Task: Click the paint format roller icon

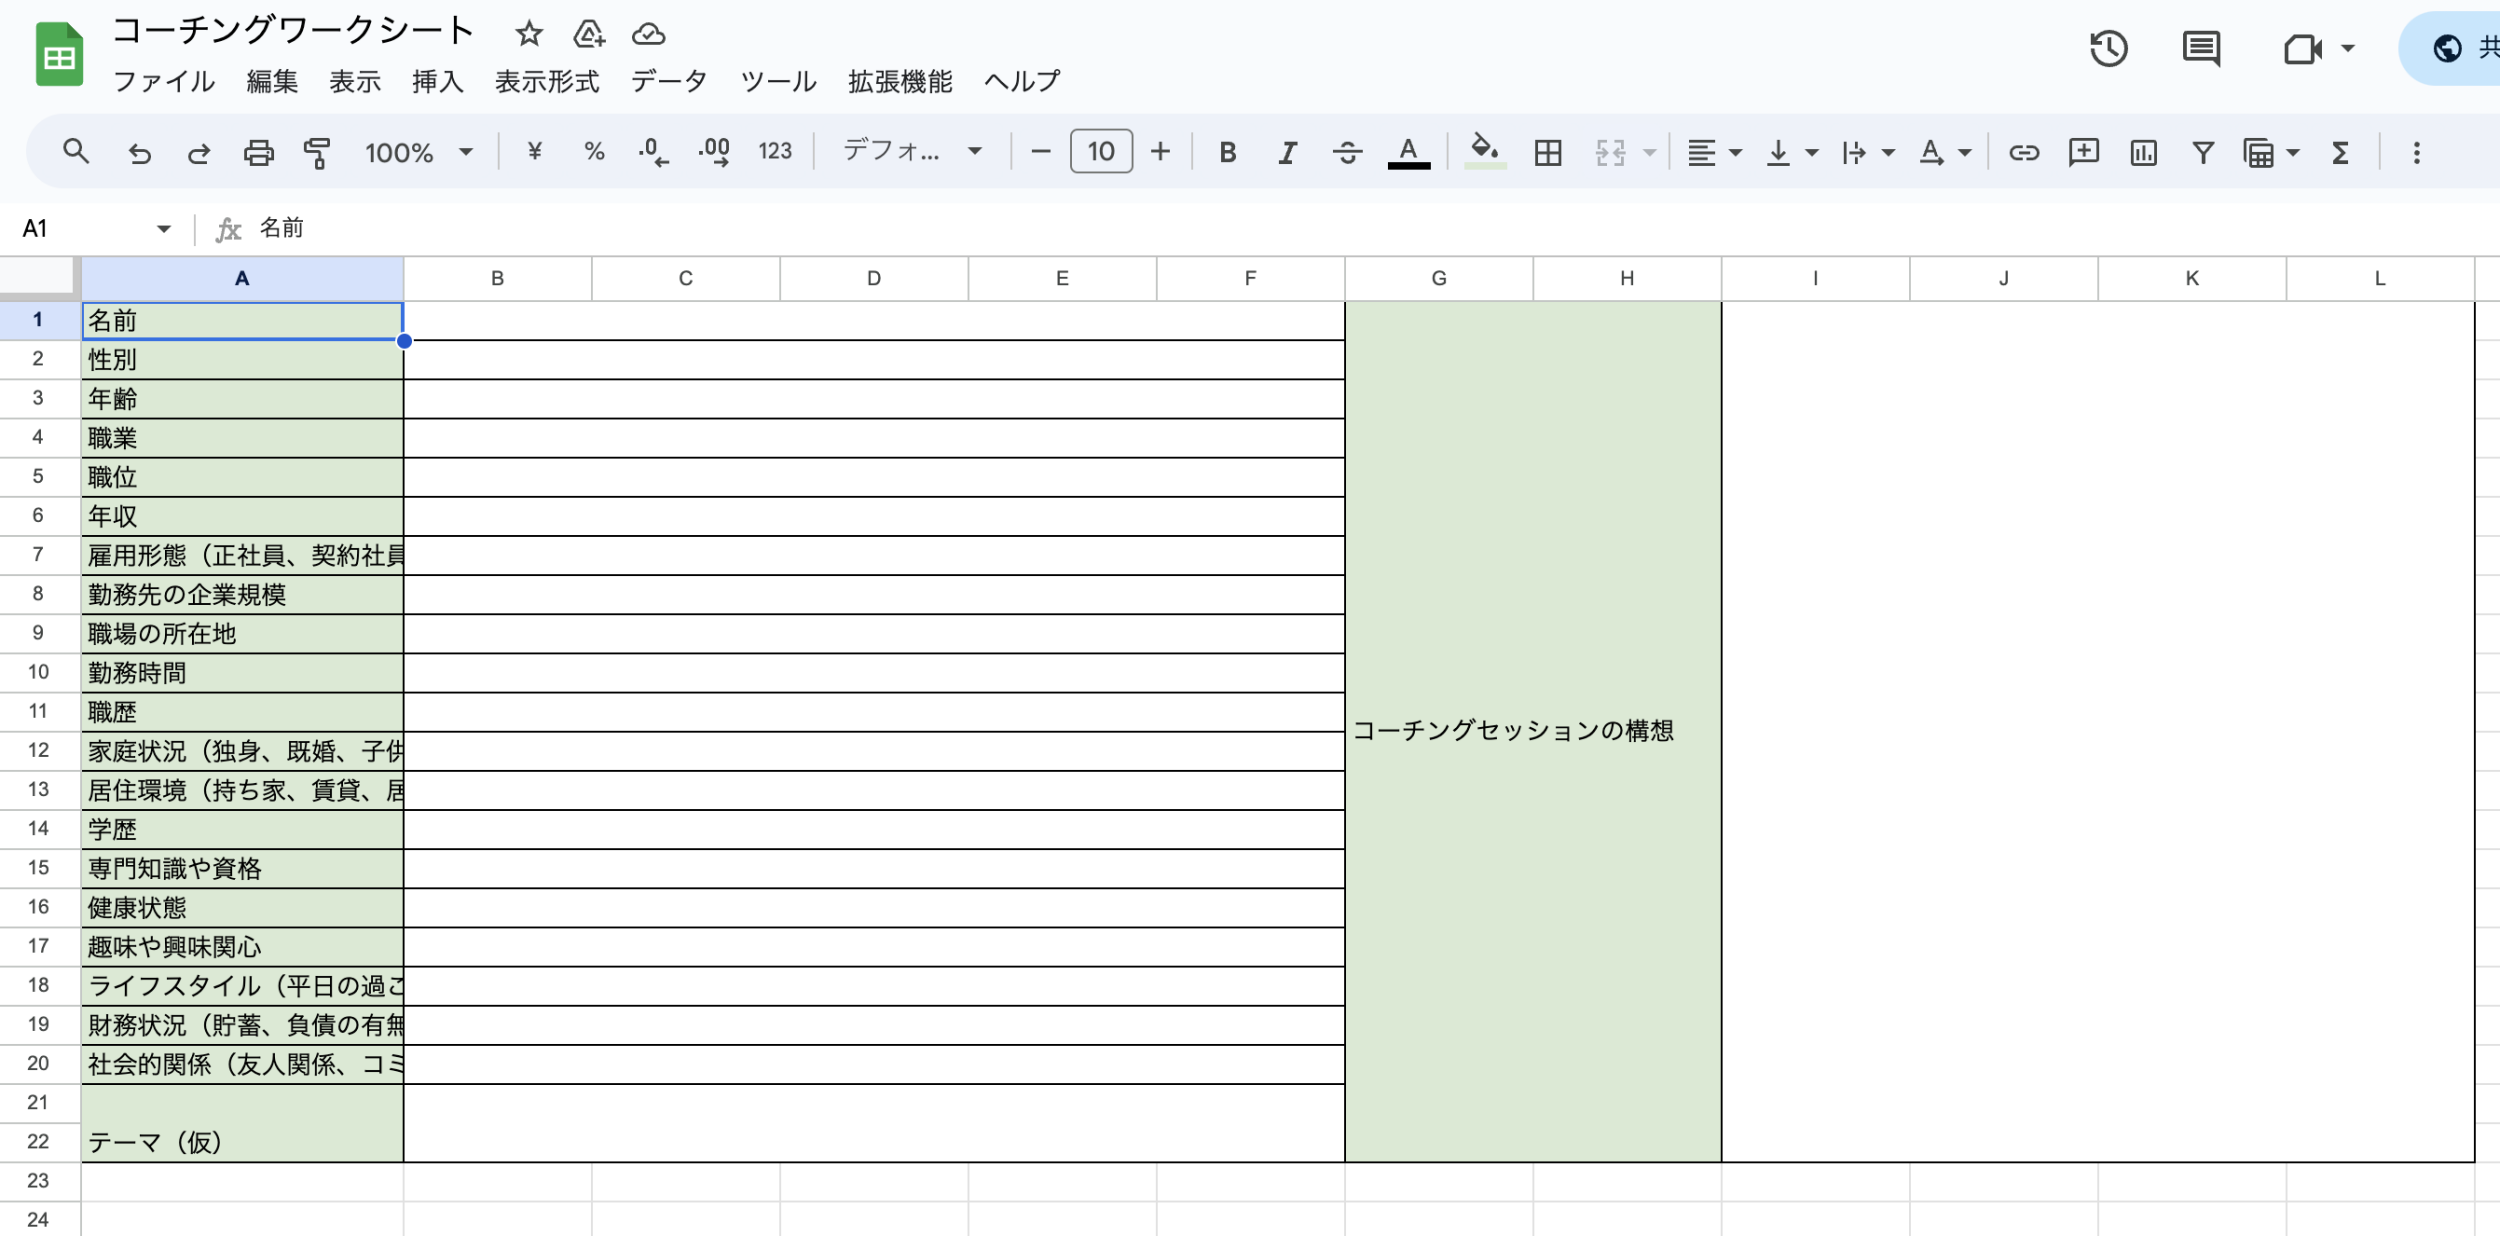Action: (317, 152)
